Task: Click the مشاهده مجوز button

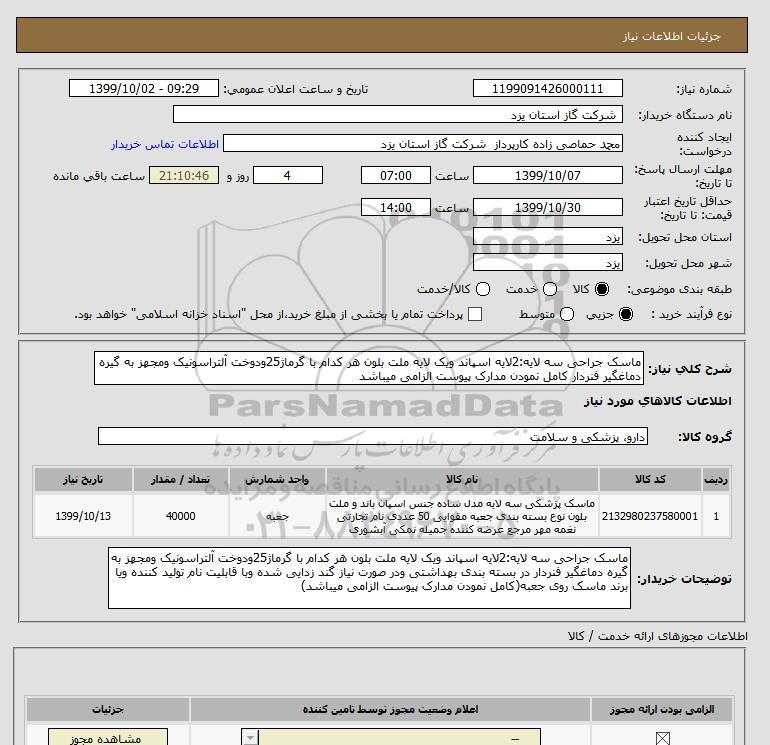Action: pyautogui.click(x=108, y=737)
